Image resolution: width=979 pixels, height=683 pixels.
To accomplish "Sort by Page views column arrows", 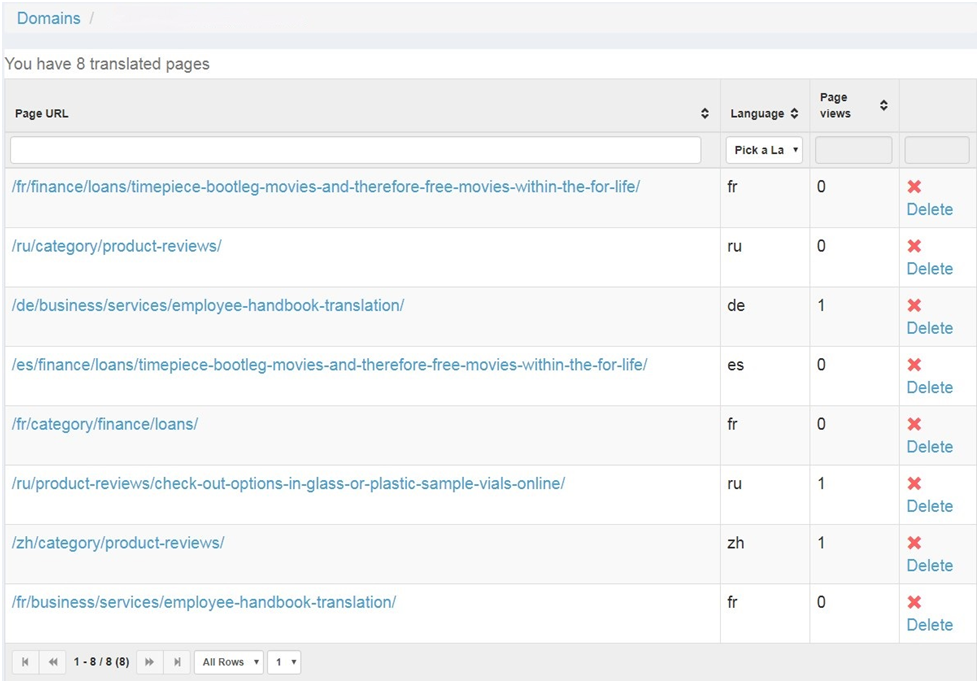I will coord(883,106).
